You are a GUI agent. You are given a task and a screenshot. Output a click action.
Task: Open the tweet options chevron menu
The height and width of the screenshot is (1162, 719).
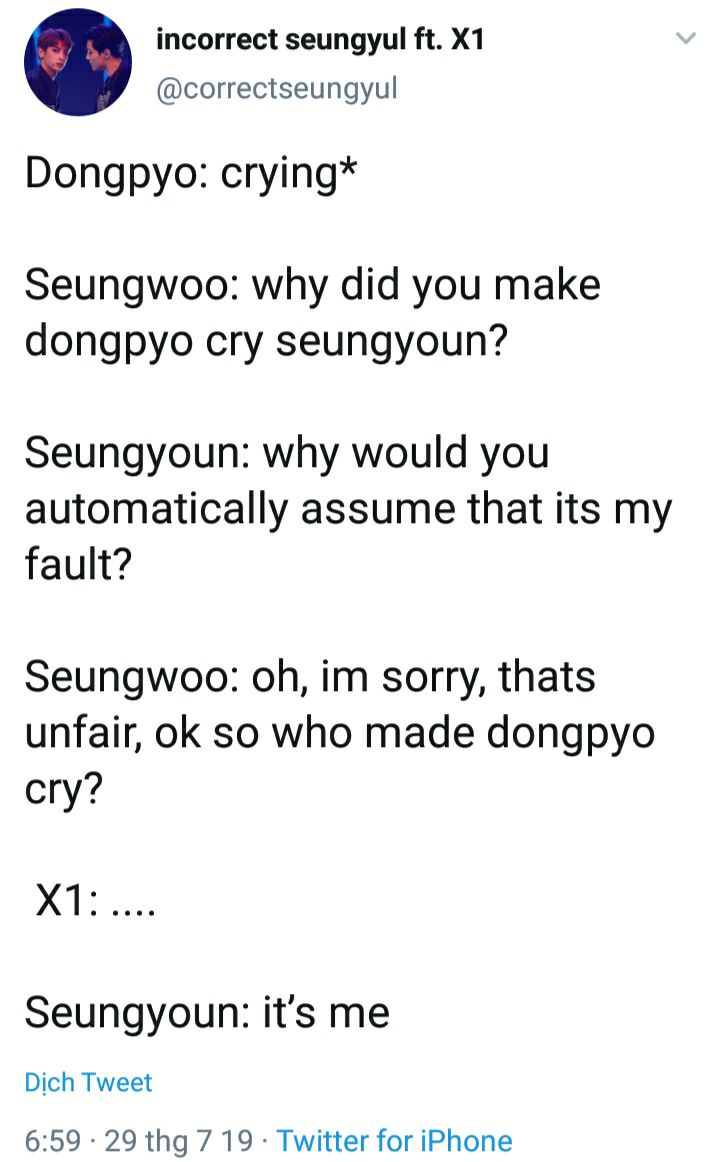(x=686, y=38)
